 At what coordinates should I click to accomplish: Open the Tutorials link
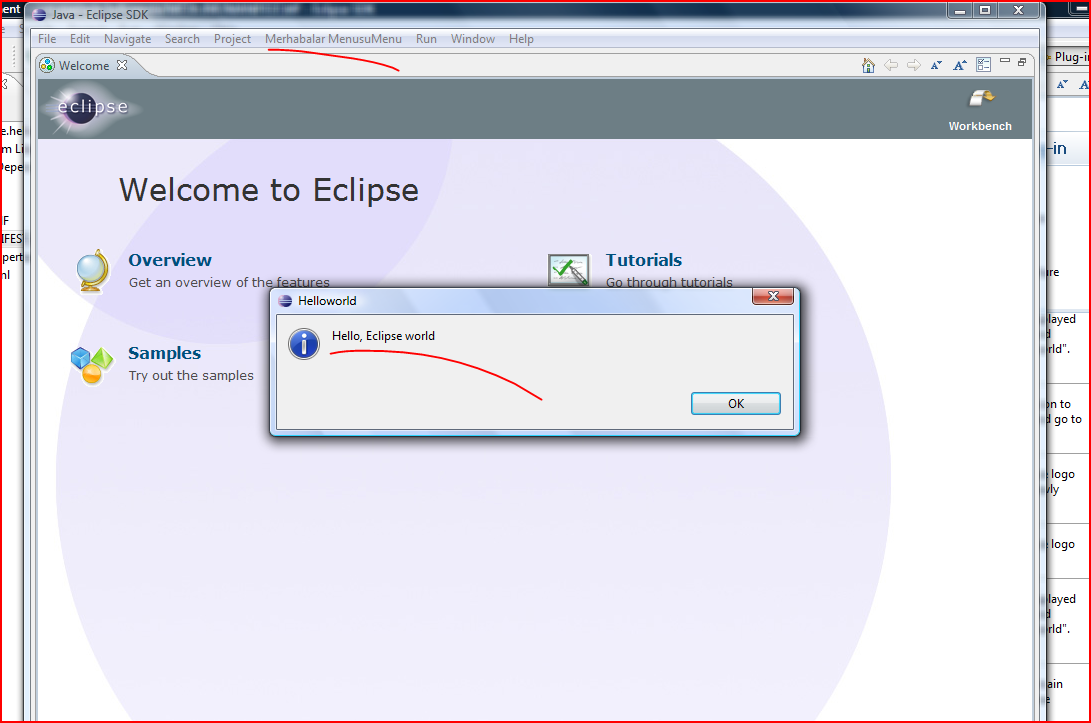(x=644, y=260)
